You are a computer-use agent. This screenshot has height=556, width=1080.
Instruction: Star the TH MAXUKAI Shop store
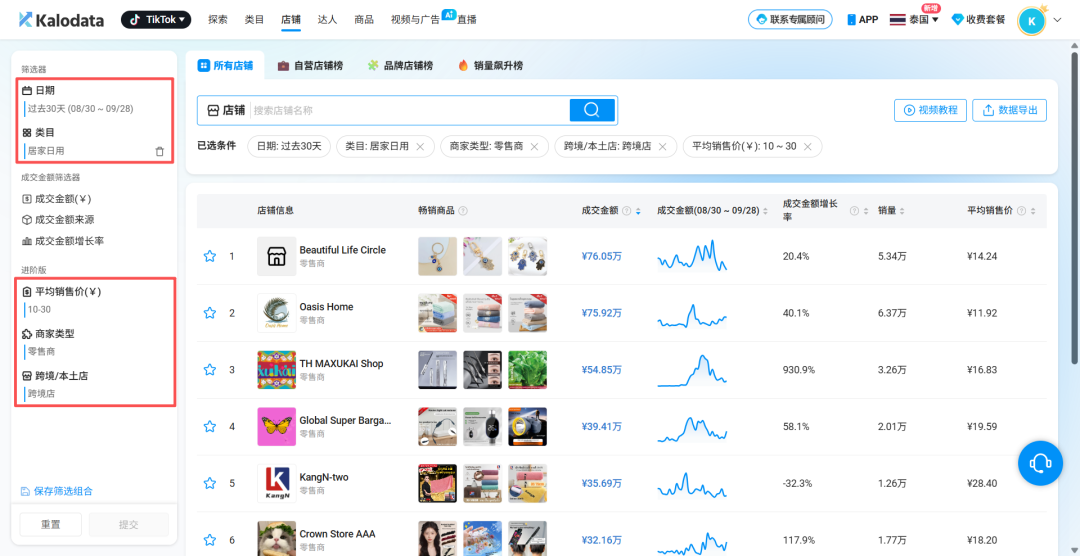tap(210, 370)
